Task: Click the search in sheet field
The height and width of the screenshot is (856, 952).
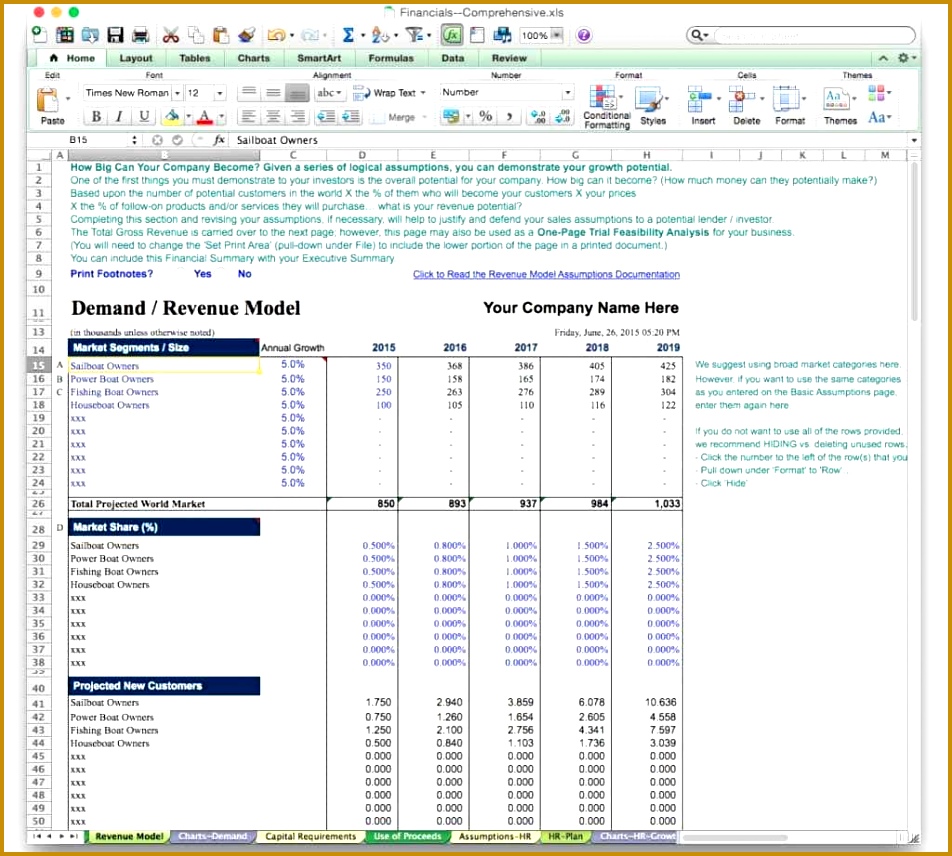Action: [801, 35]
